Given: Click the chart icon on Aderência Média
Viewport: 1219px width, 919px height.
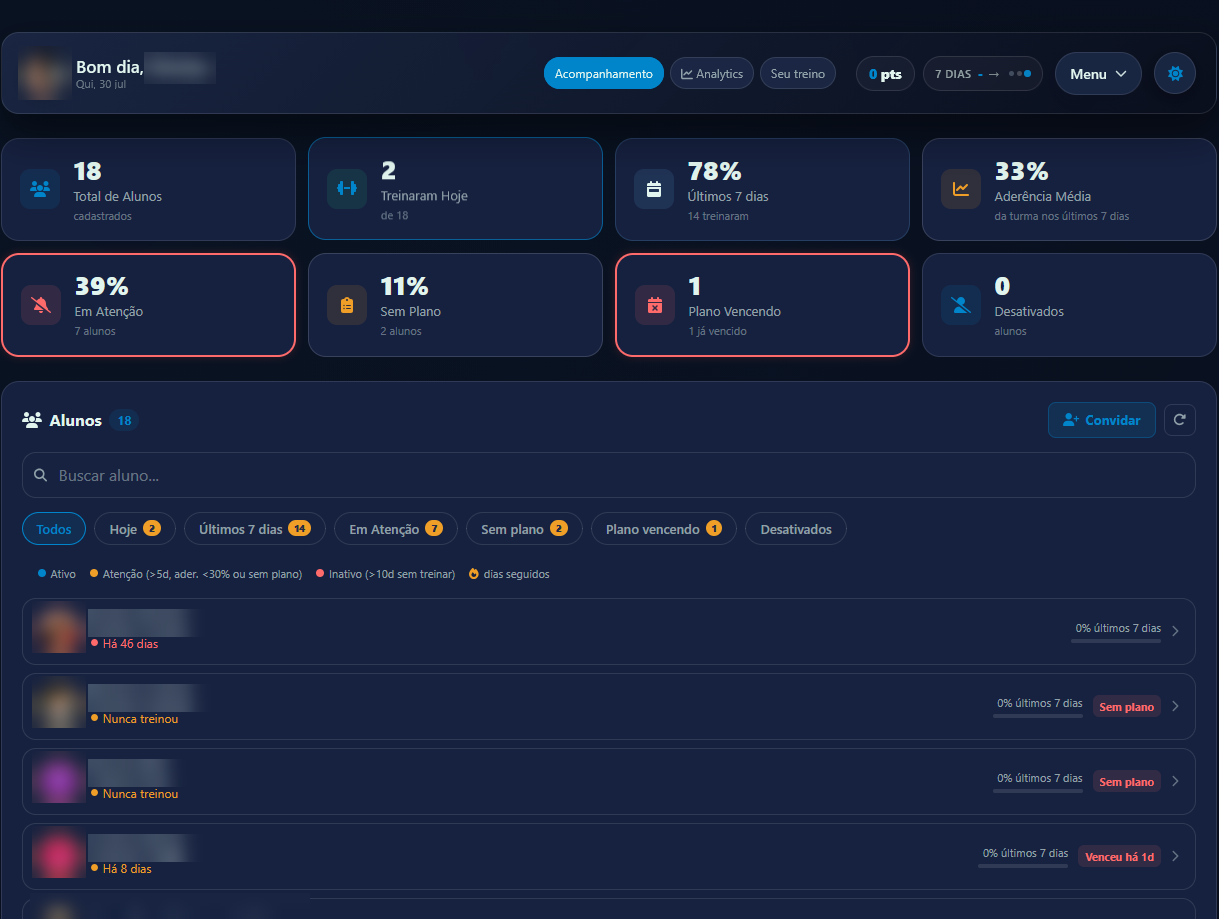Looking at the screenshot, I should 961,189.
